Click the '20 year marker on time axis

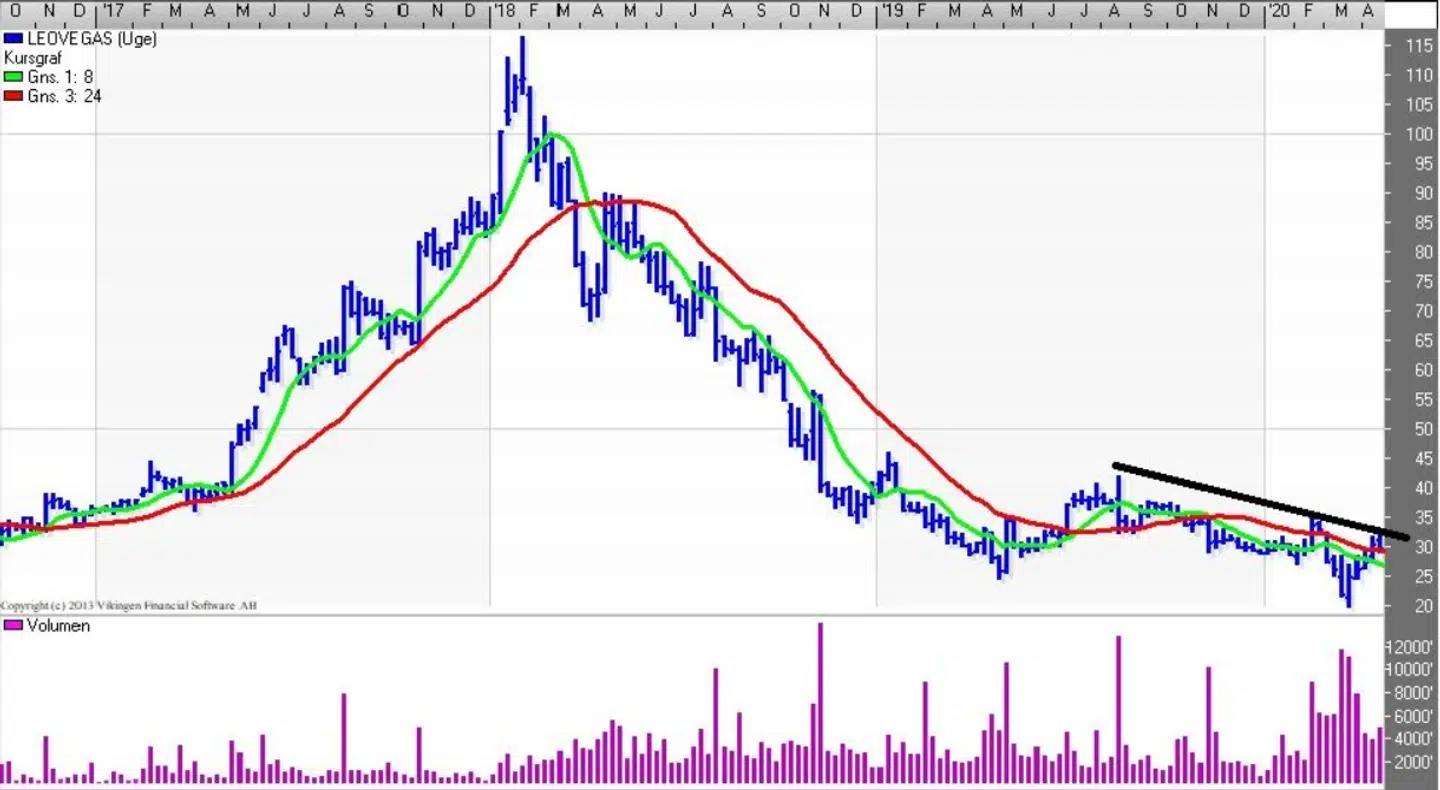tap(1277, 10)
